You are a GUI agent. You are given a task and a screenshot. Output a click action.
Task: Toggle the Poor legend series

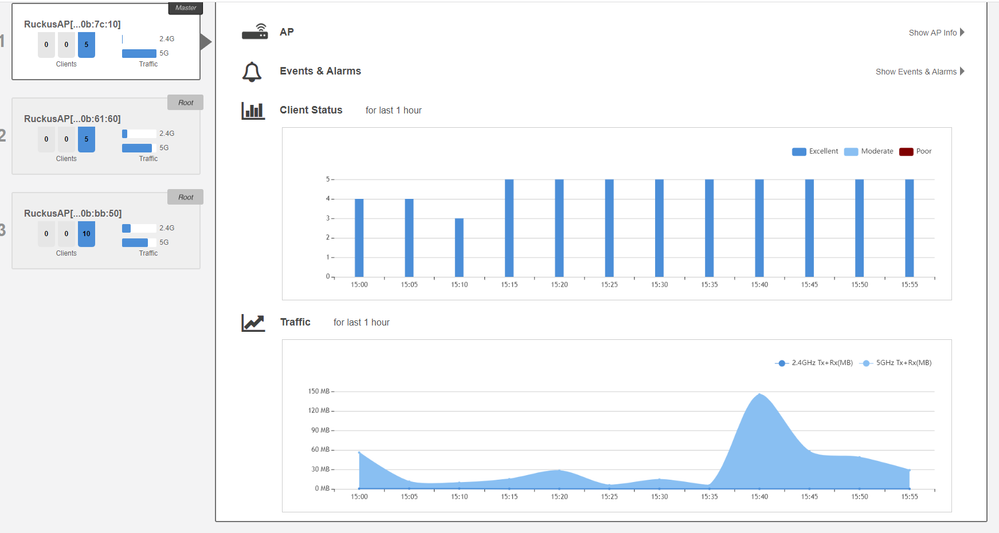[915, 151]
